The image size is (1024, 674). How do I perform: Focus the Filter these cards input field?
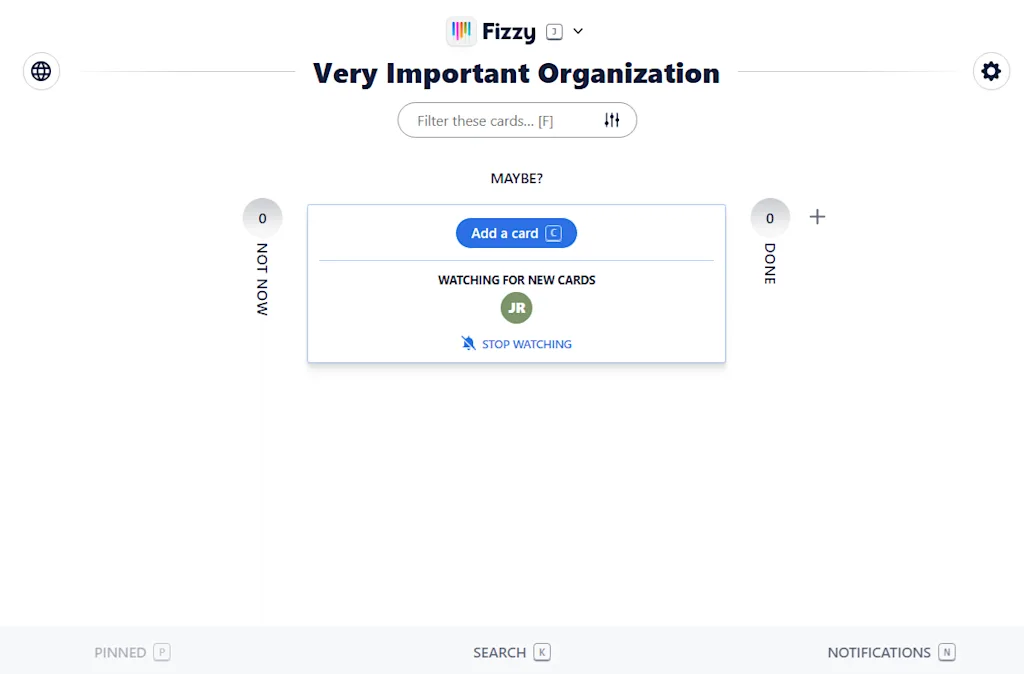(495, 121)
